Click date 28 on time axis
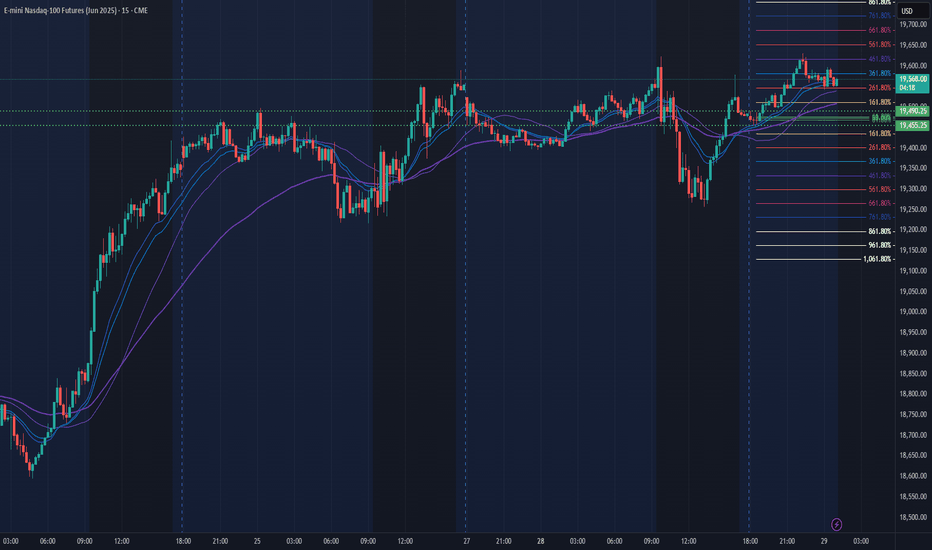This screenshot has width=932, height=550. tap(540, 541)
